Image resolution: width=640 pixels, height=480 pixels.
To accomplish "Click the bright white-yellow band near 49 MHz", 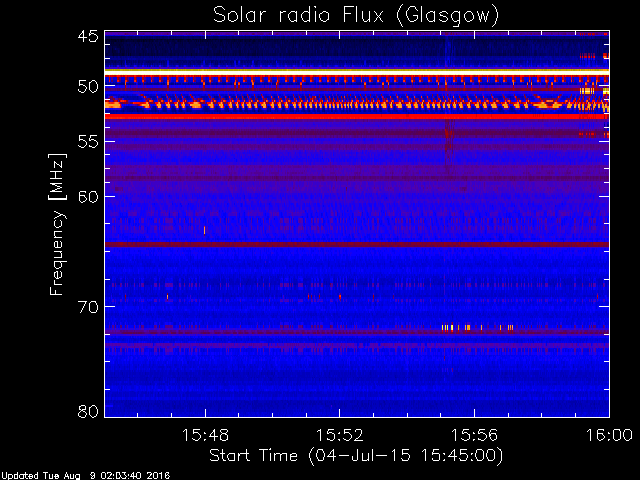I will pyautogui.click(x=357, y=72).
